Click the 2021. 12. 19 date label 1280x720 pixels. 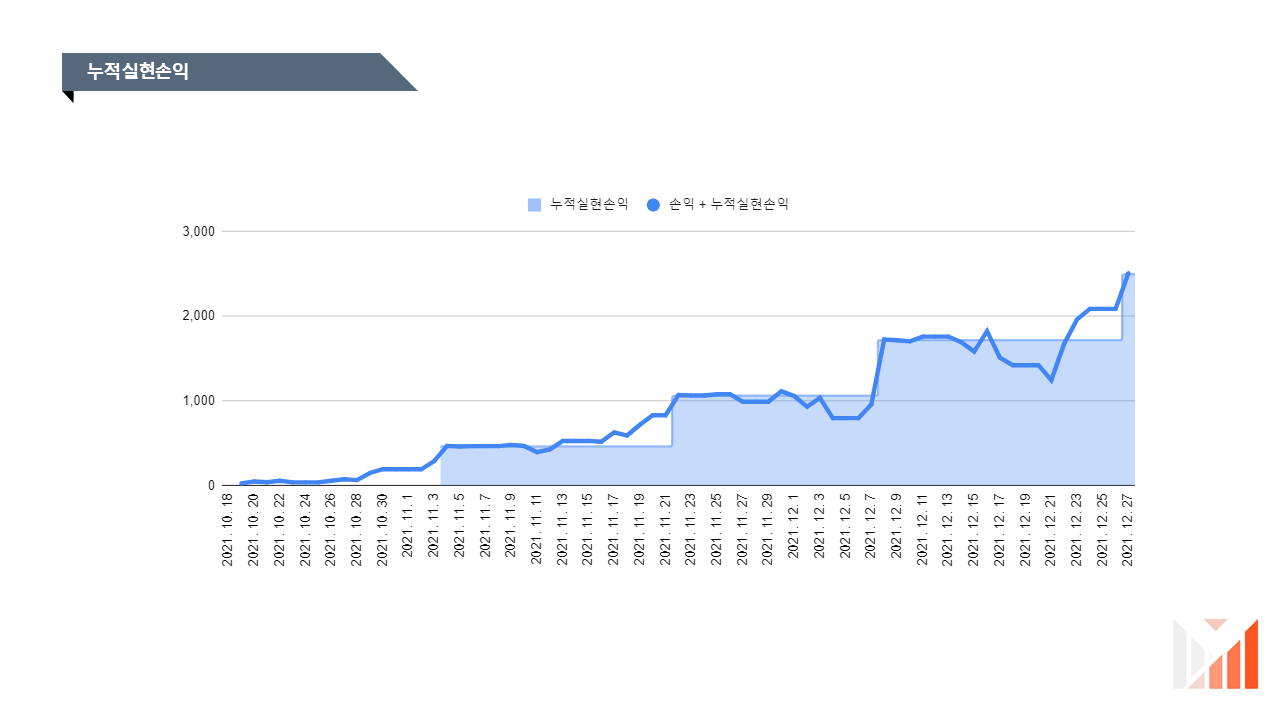[1026, 530]
